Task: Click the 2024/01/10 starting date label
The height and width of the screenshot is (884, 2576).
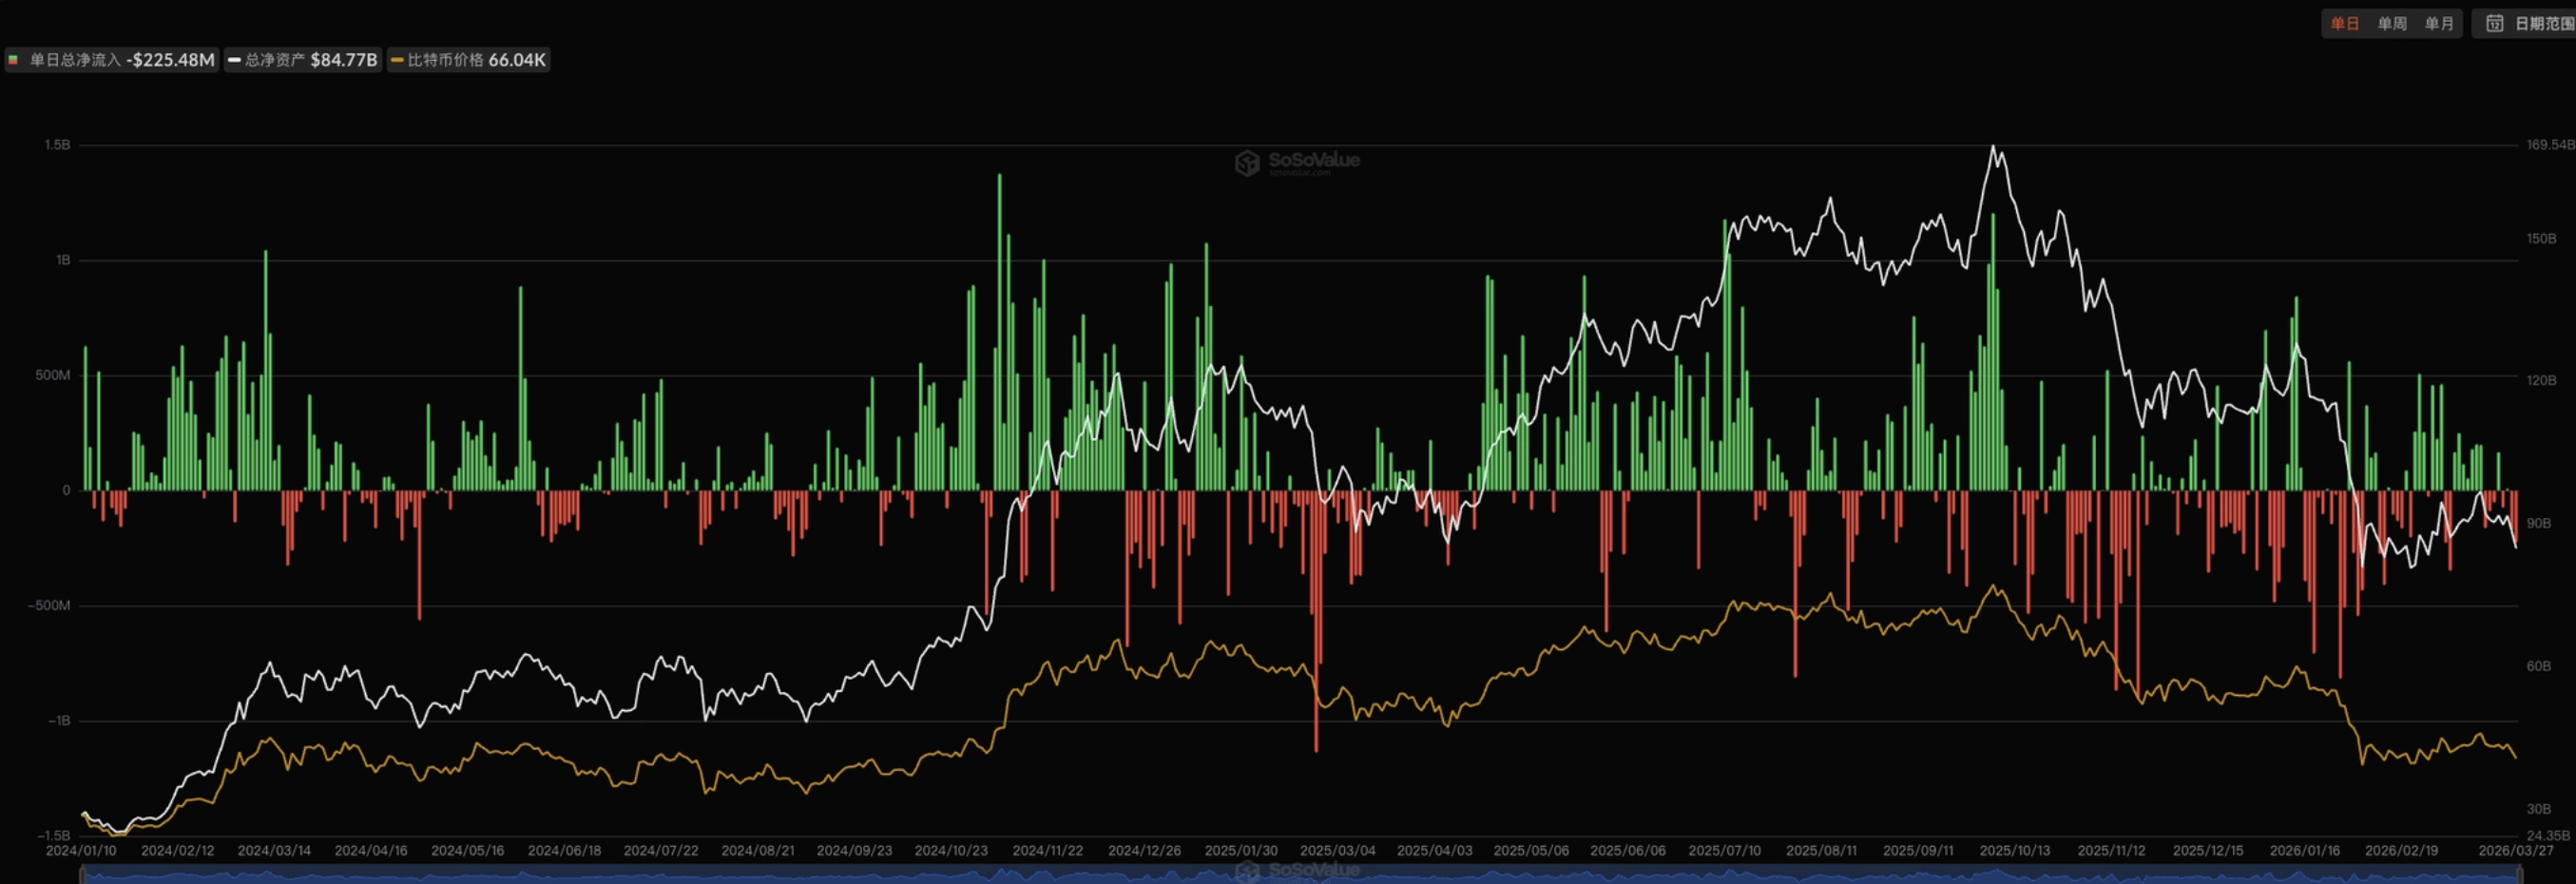Action: pyautogui.click(x=81, y=850)
